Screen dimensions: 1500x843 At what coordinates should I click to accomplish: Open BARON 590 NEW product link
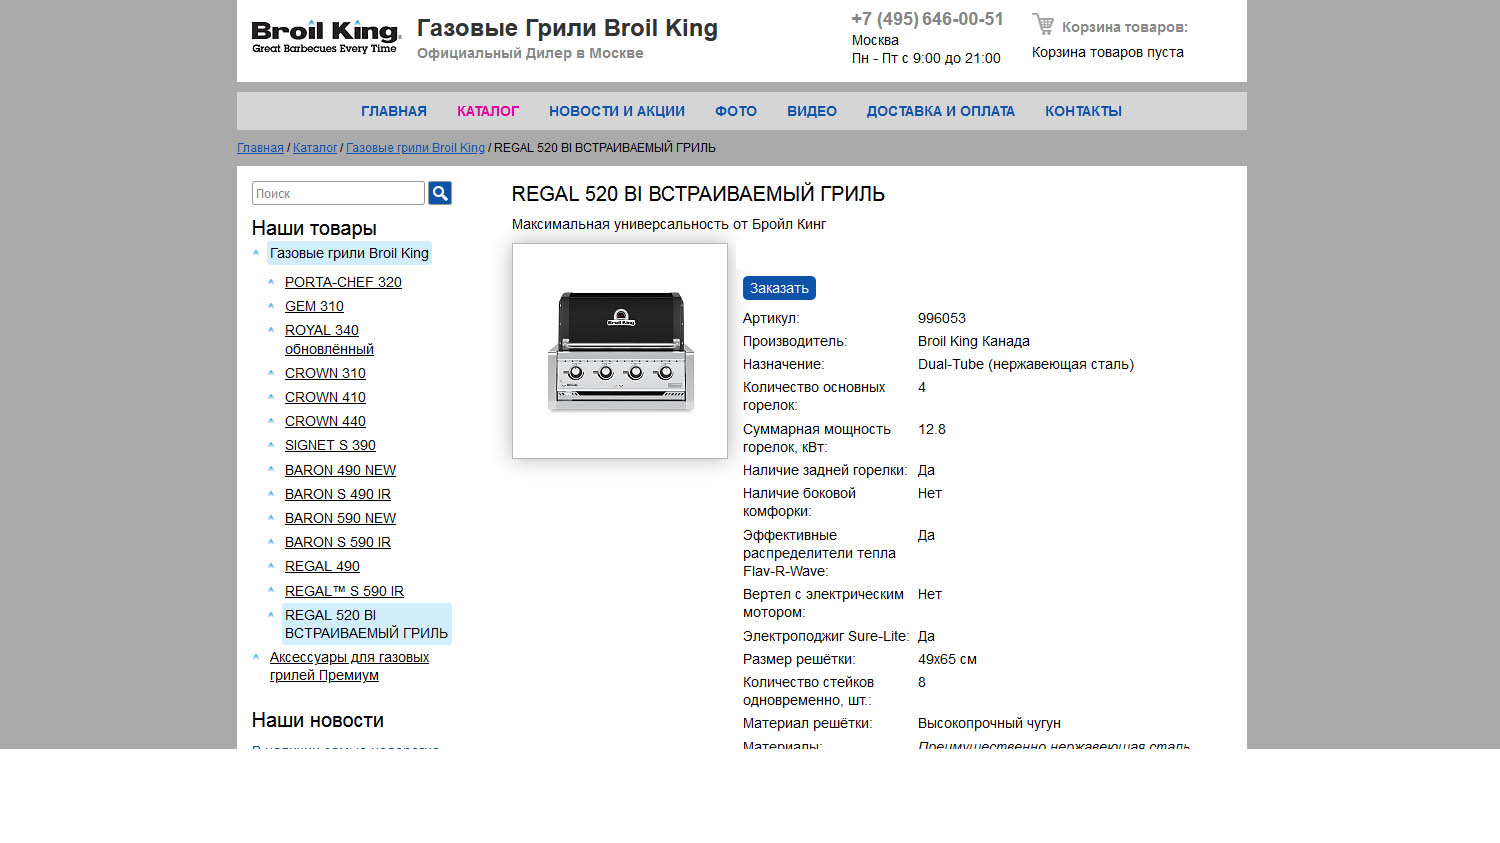[340, 518]
